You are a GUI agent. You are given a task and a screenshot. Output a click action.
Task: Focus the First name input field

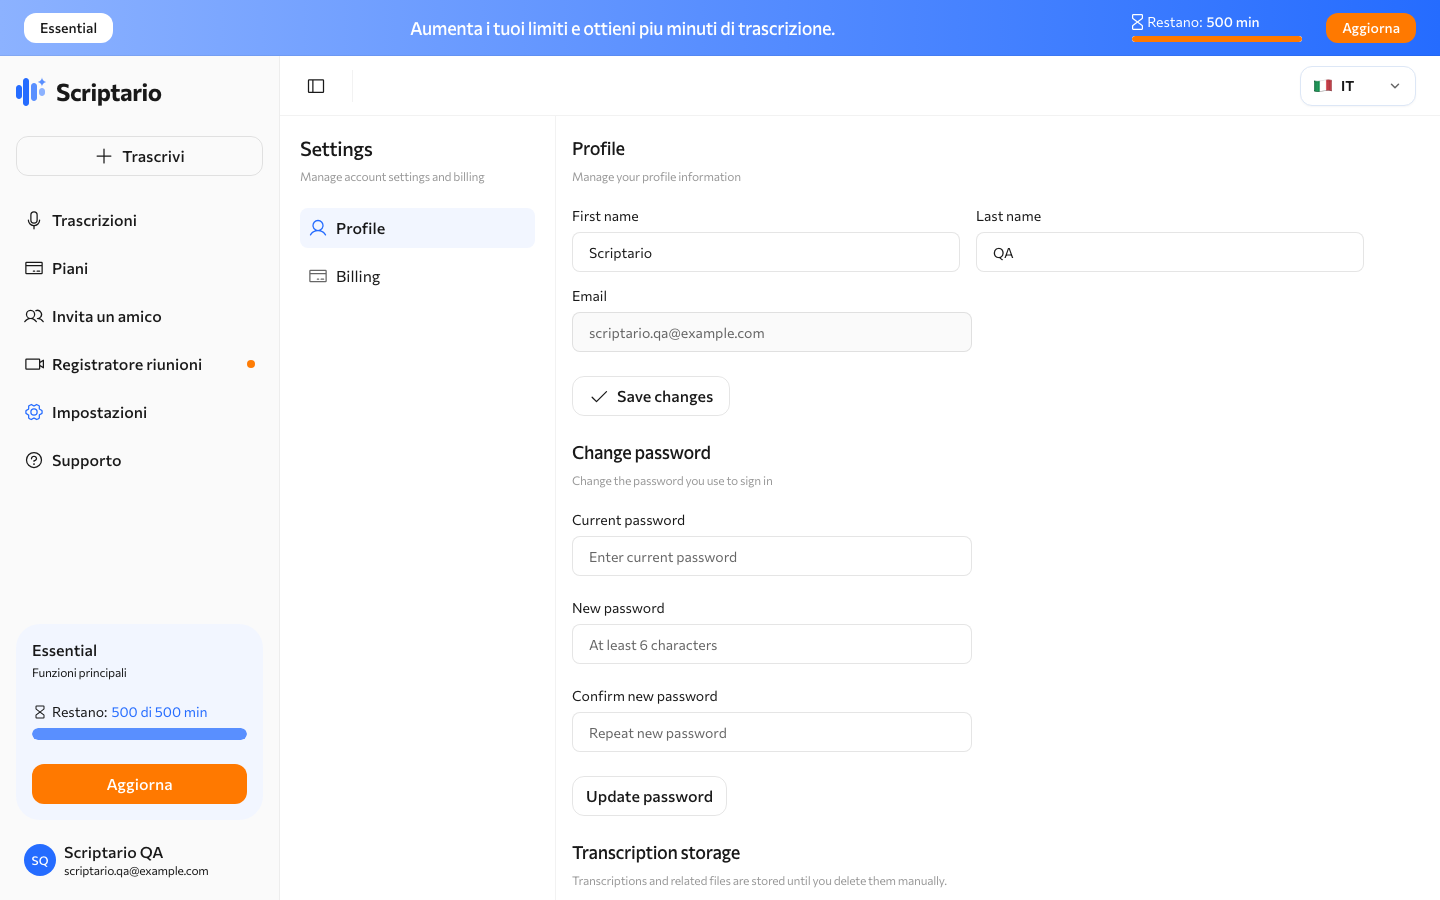766,252
